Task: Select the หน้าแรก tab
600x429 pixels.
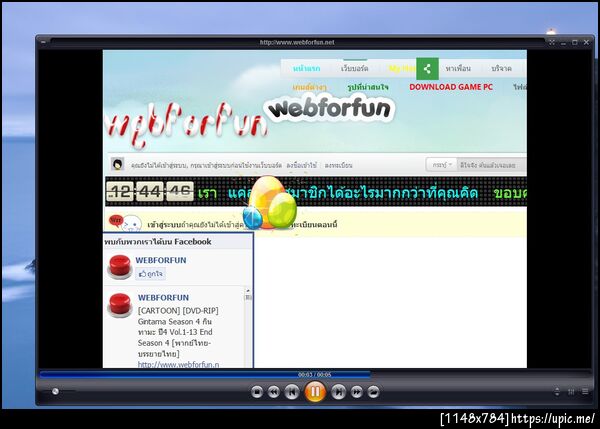Action: 307,69
